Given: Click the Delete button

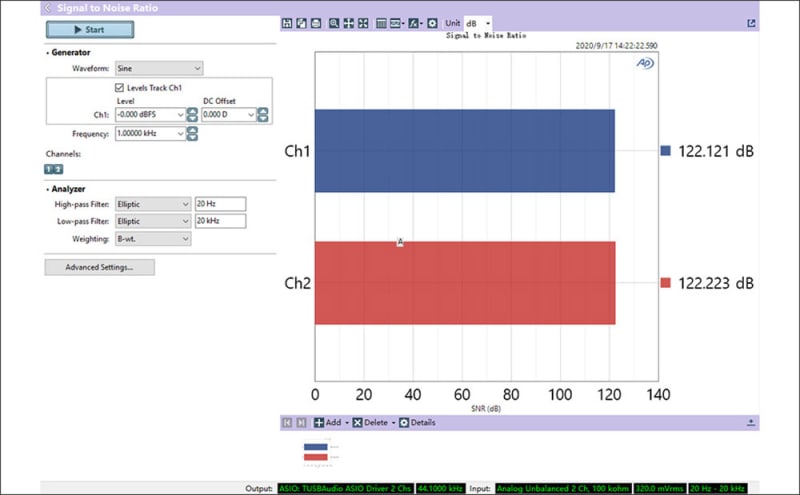Looking at the screenshot, I should click(x=370, y=423).
